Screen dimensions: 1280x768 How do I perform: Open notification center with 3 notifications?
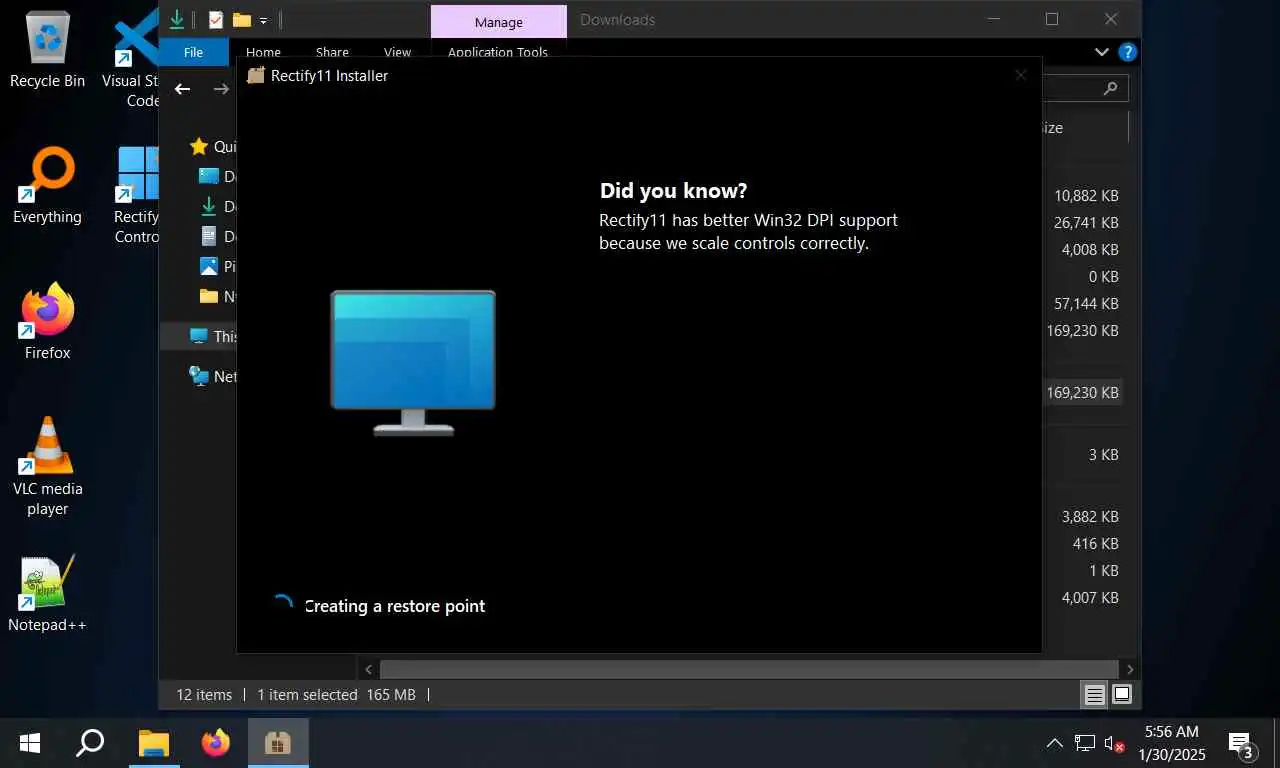coord(1241,744)
